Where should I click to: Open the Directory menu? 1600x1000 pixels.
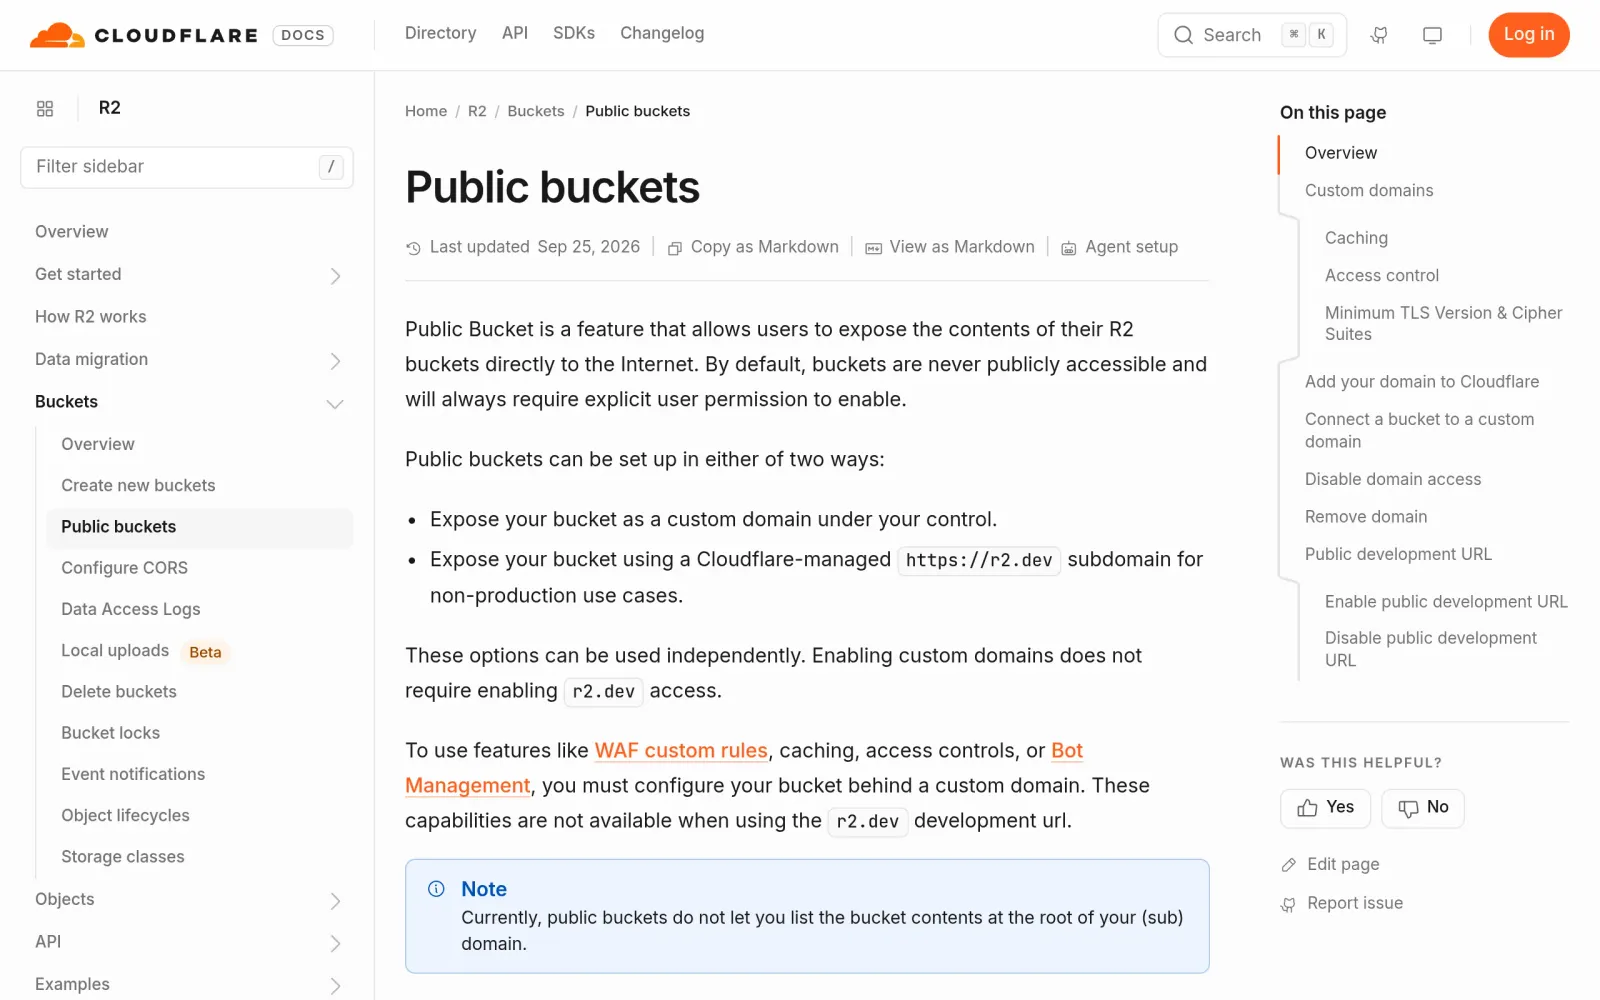[440, 33]
